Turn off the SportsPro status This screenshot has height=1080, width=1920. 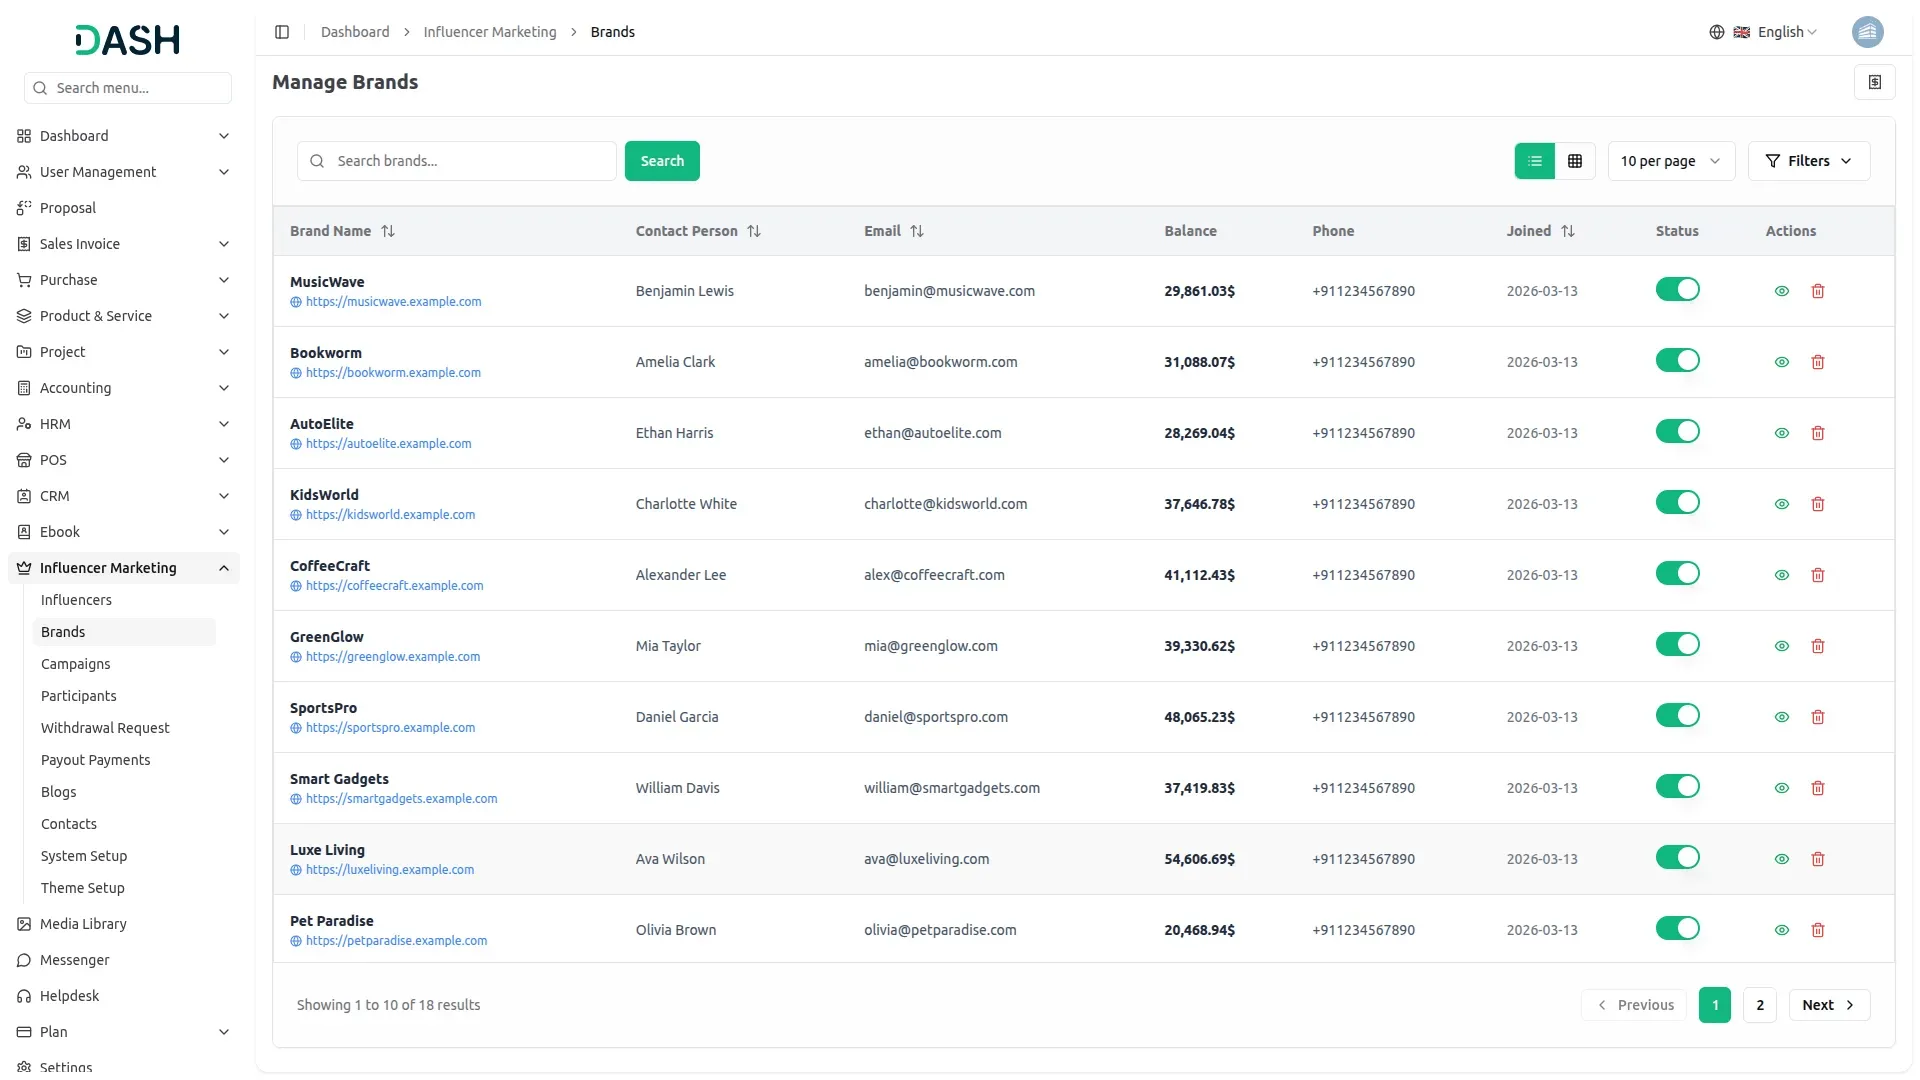[1677, 716]
